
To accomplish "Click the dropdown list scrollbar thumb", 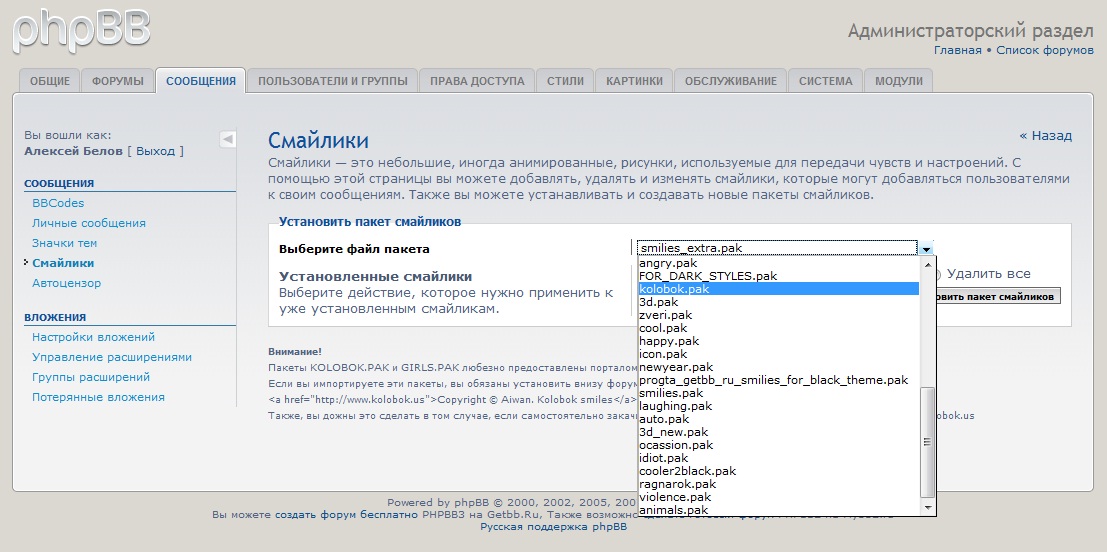I will point(928,442).
